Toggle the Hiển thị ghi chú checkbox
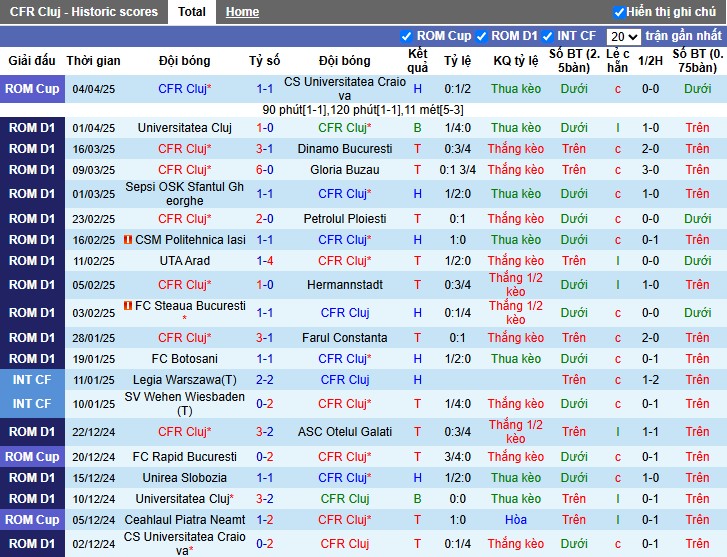 619,12
